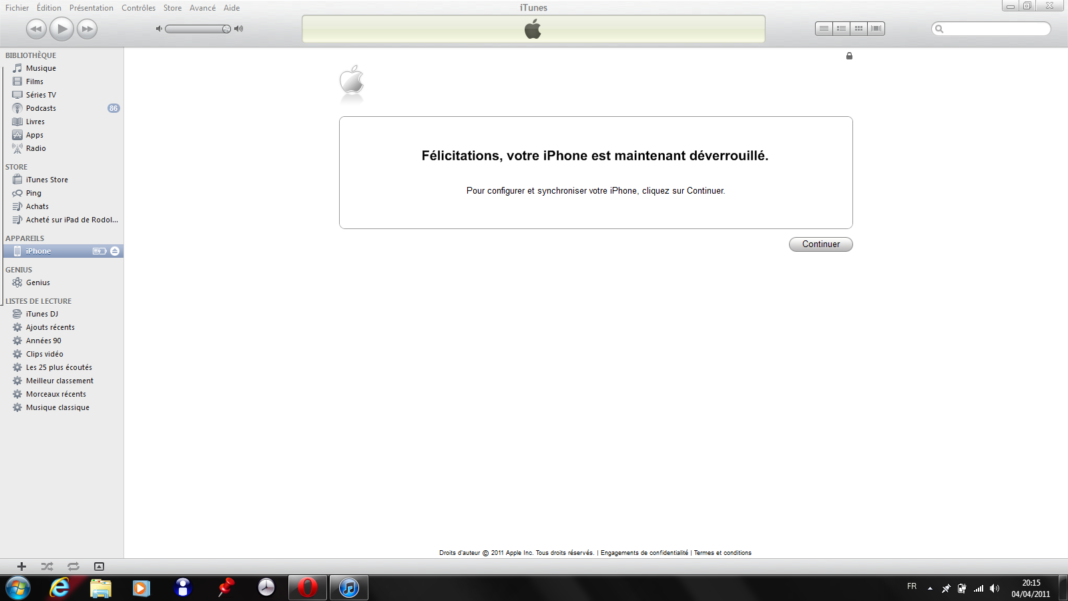This screenshot has width=1068, height=601.
Task: Open Windows Media Player from the taskbar
Action: pos(141,587)
